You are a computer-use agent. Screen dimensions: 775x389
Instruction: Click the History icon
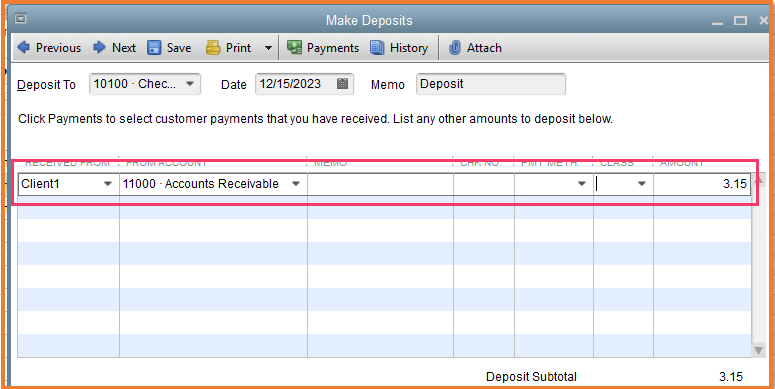(378, 48)
